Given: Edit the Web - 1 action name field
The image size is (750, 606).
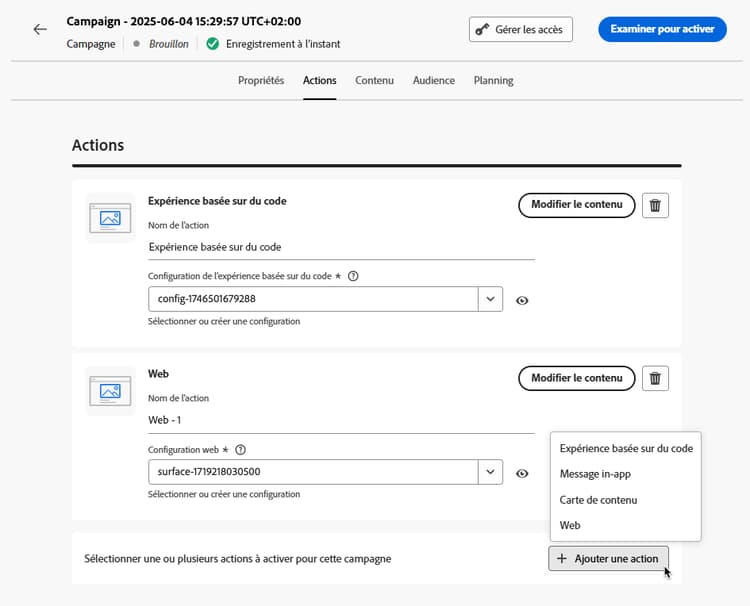Looking at the screenshot, I should pyautogui.click(x=340, y=420).
